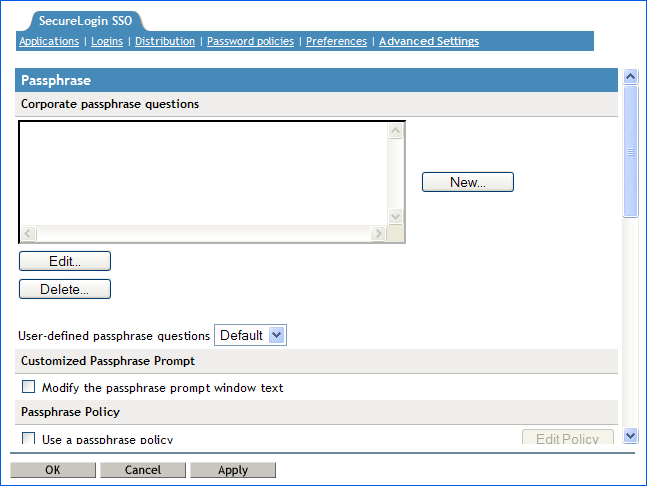647x486 pixels.
Task: Enable Modify the passphrase prompt window text
Action: click(x=29, y=387)
